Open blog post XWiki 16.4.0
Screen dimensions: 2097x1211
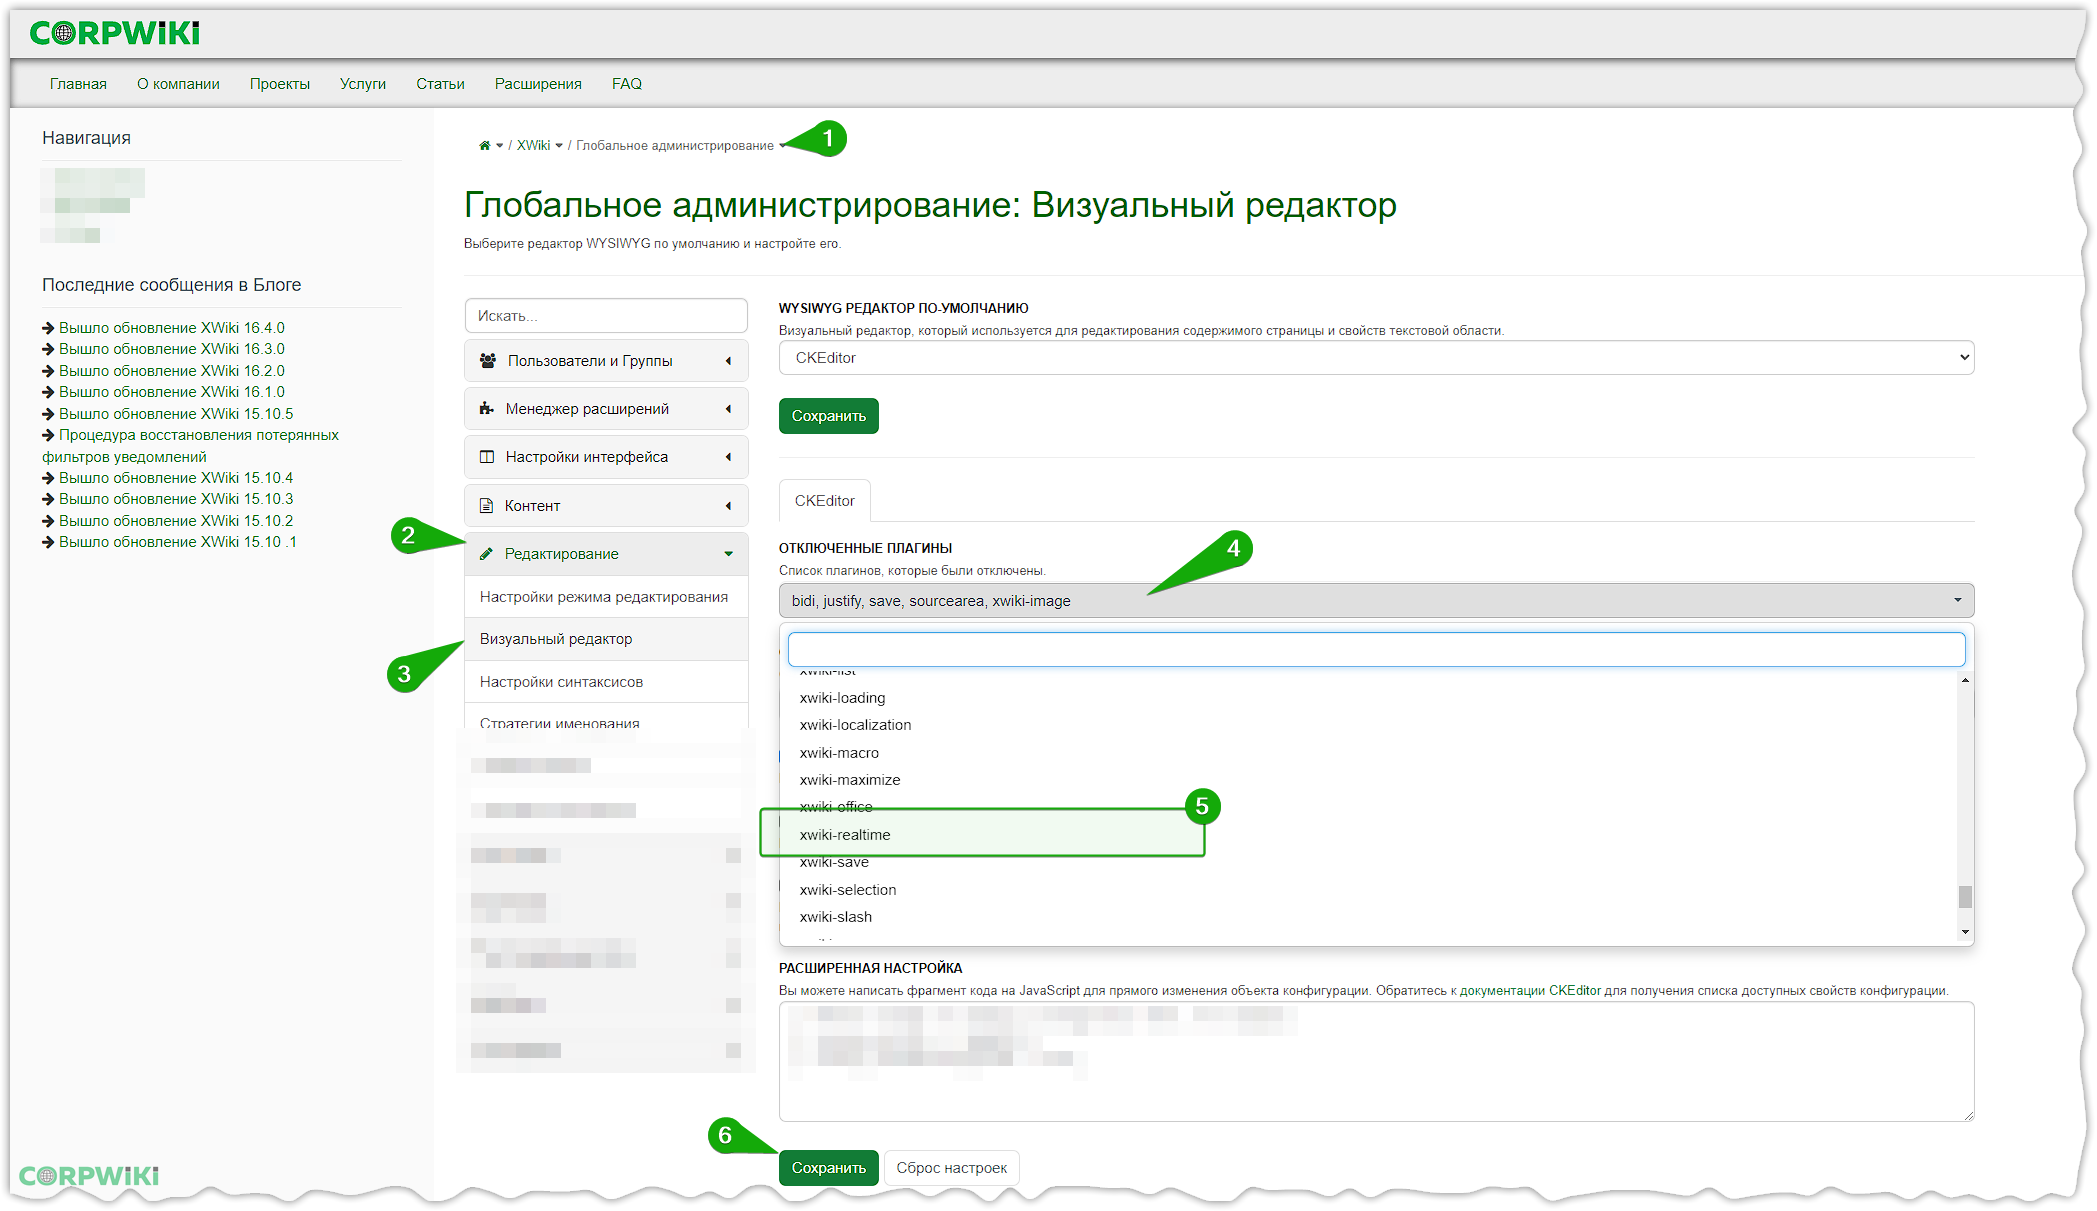172,328
